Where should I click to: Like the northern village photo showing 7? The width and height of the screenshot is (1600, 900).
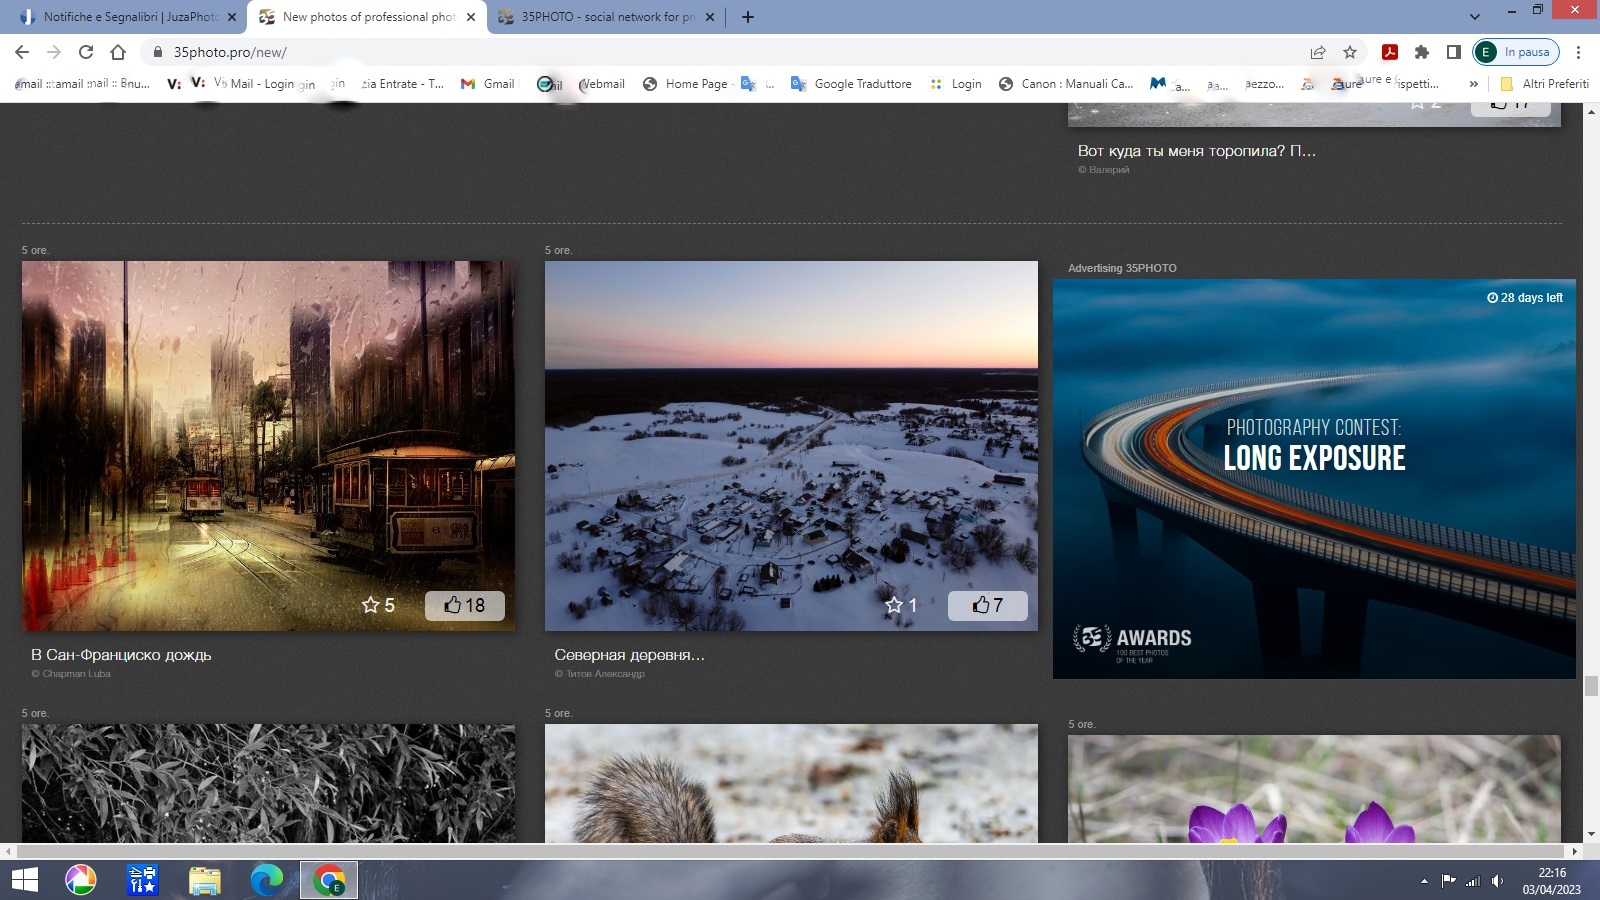[988, 605]
